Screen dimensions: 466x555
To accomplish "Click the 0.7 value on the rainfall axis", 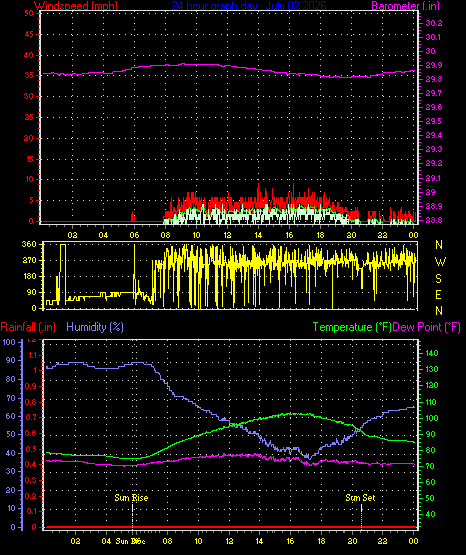I will coord(31,417).
